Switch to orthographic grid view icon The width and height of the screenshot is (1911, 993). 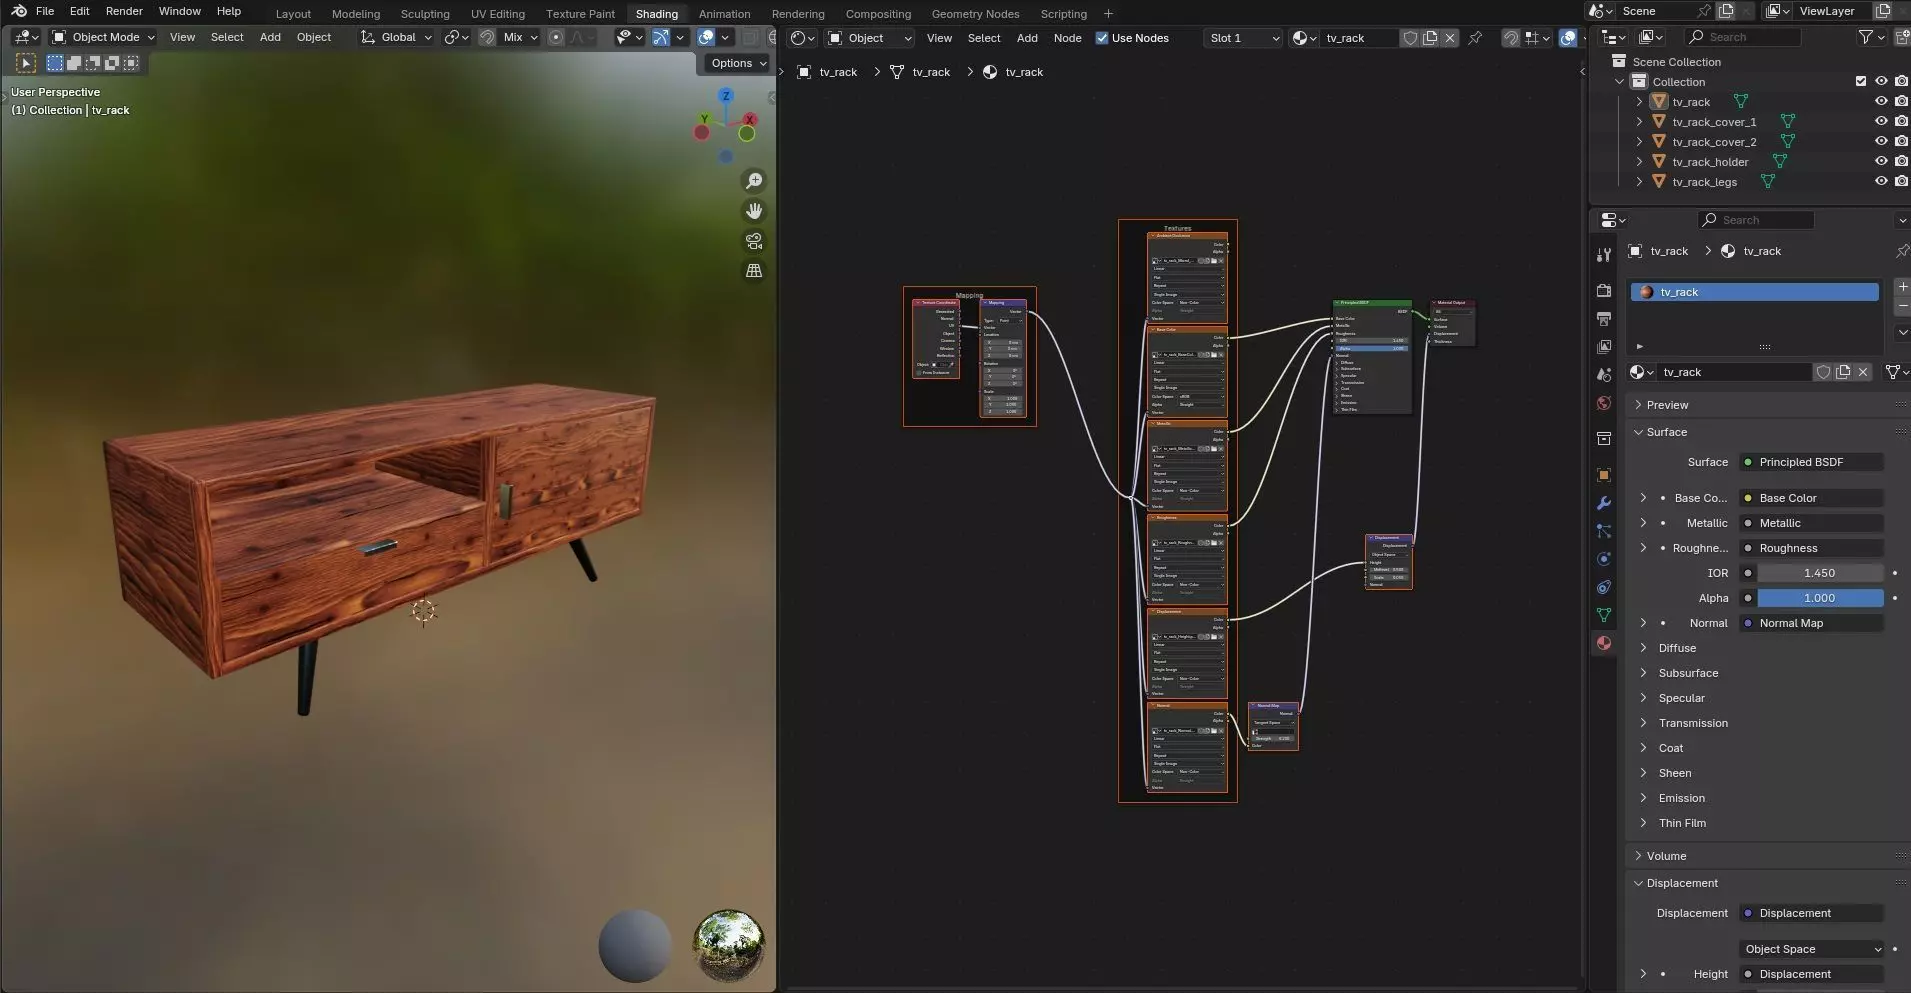click(754, 271)
